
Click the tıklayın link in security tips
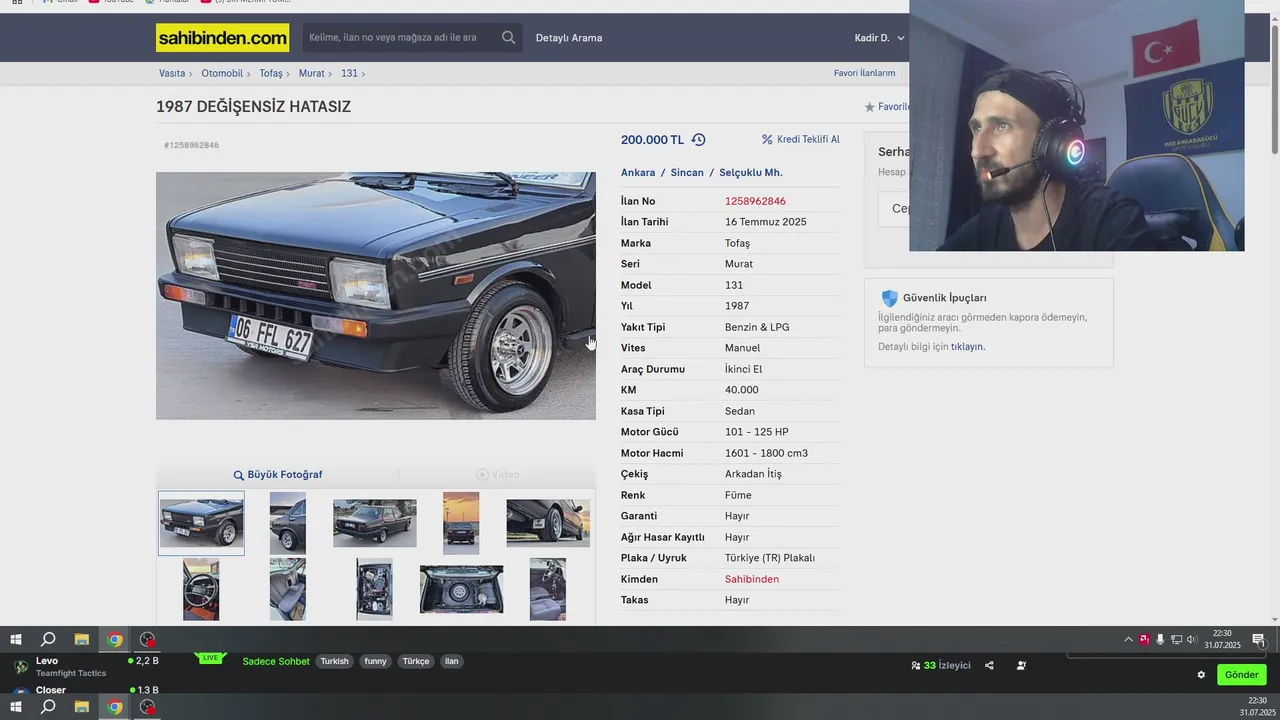pos(967,347)
